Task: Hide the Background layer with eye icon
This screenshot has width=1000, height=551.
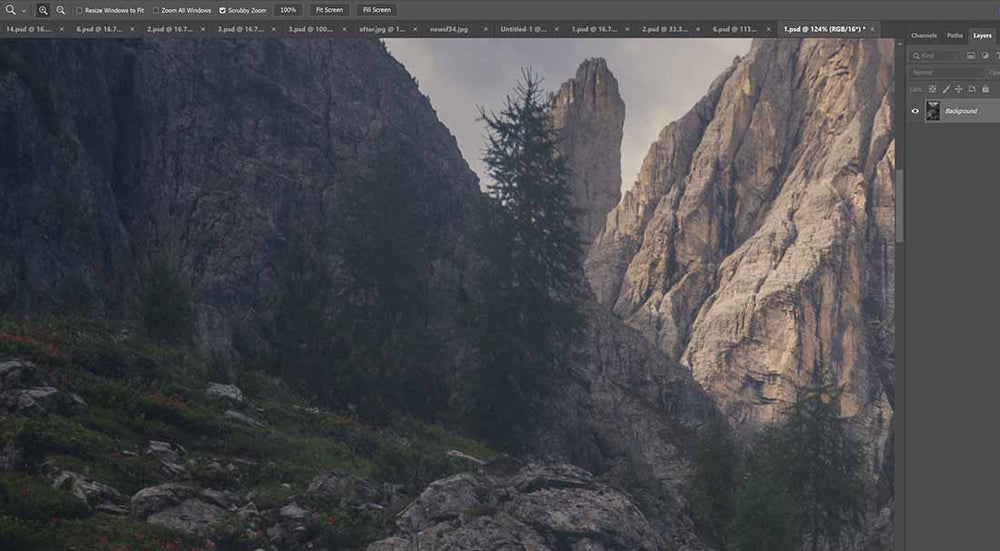Action: point(915,111)
